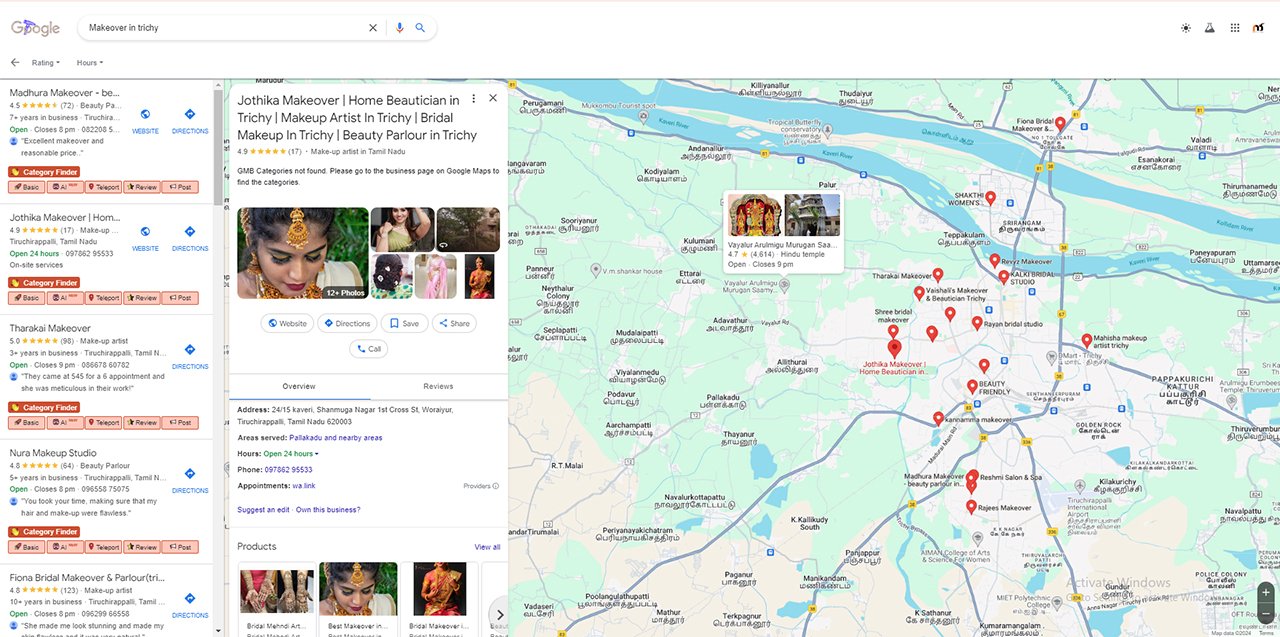Click the Directions button in detail panel
This screenshot has width=1280, height=637.
[346, 323]
